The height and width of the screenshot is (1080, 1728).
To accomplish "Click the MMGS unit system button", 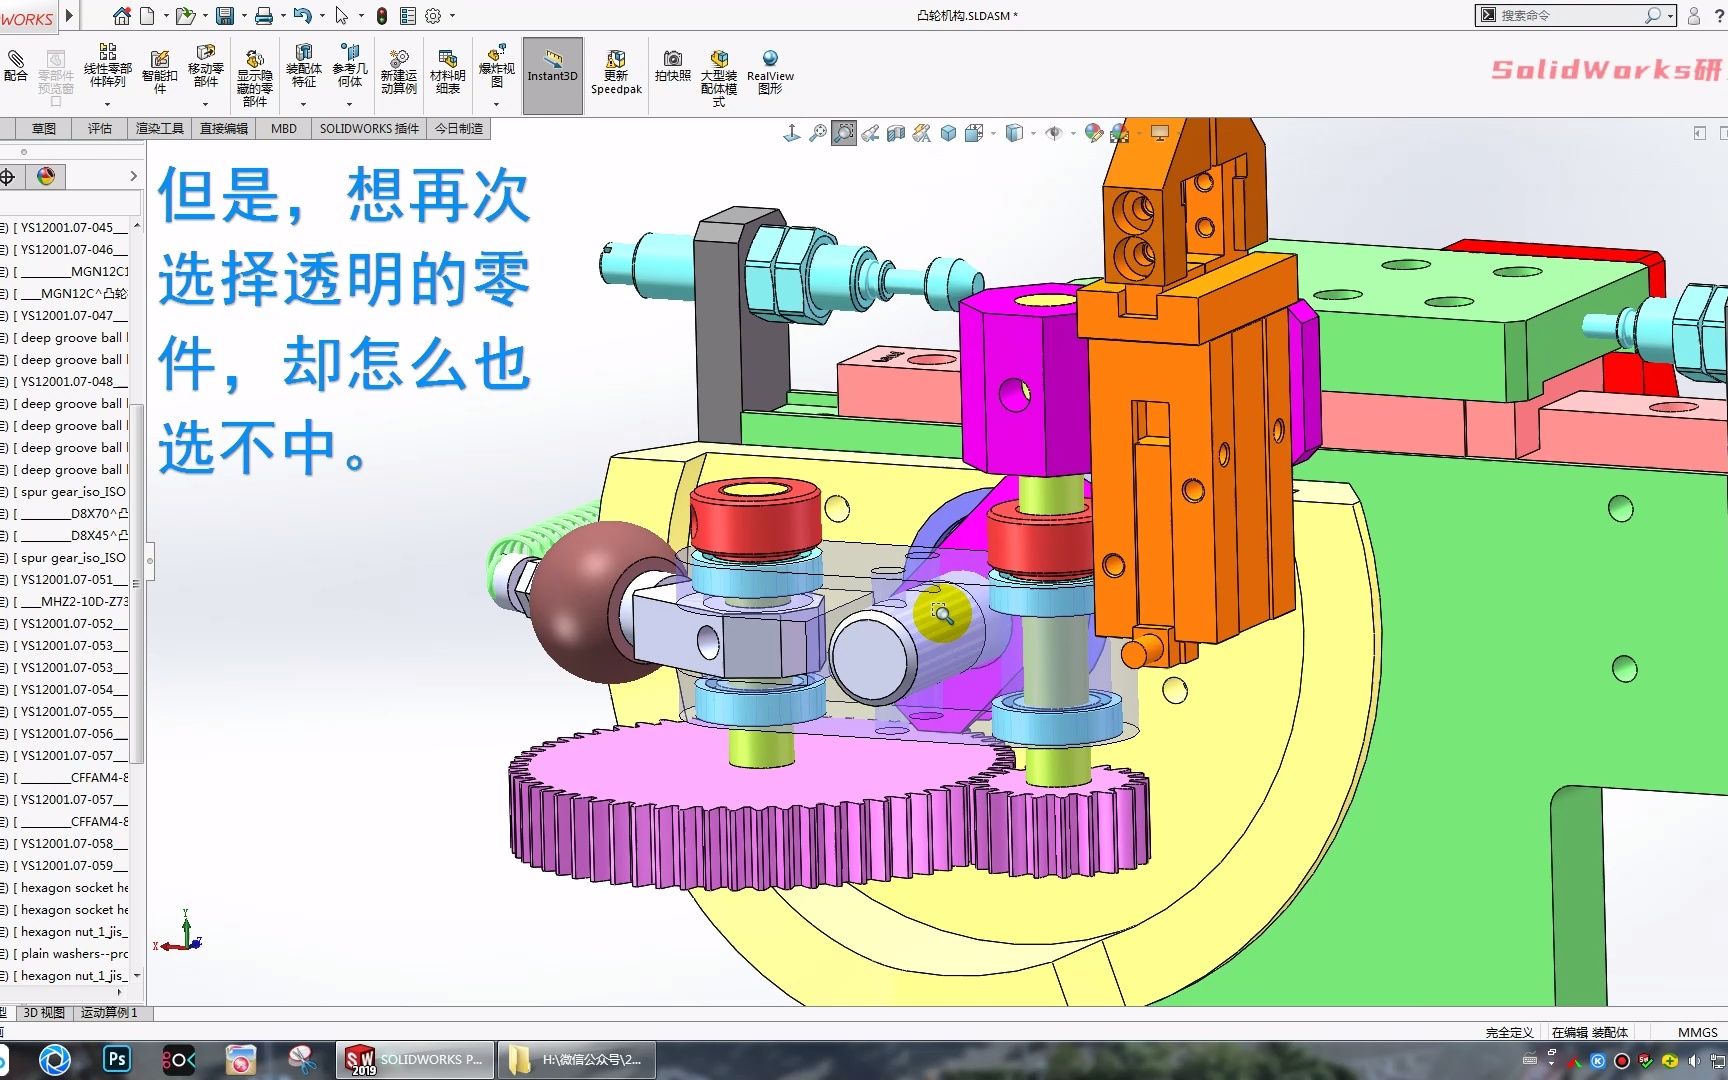I will pyautogui.click(x=1697, y=1032).
